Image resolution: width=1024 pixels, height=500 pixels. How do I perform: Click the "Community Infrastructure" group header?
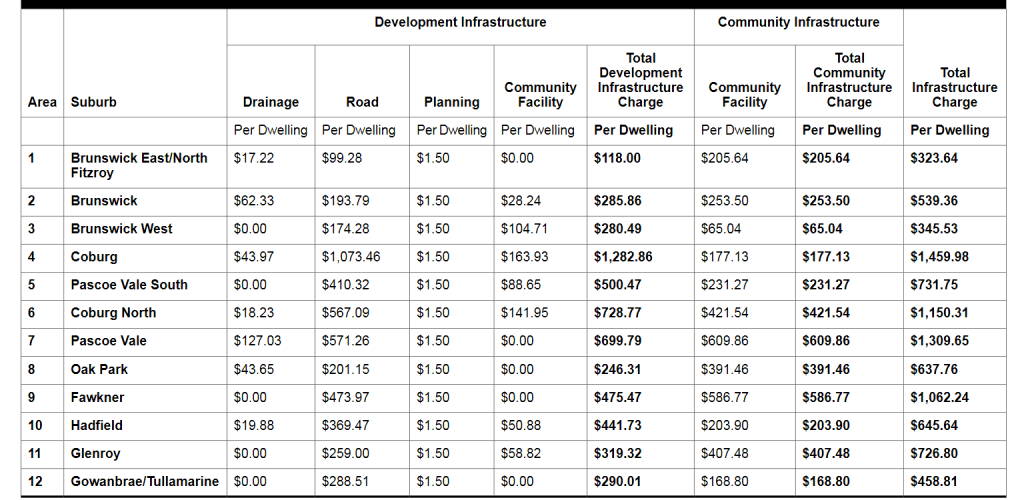798,22
